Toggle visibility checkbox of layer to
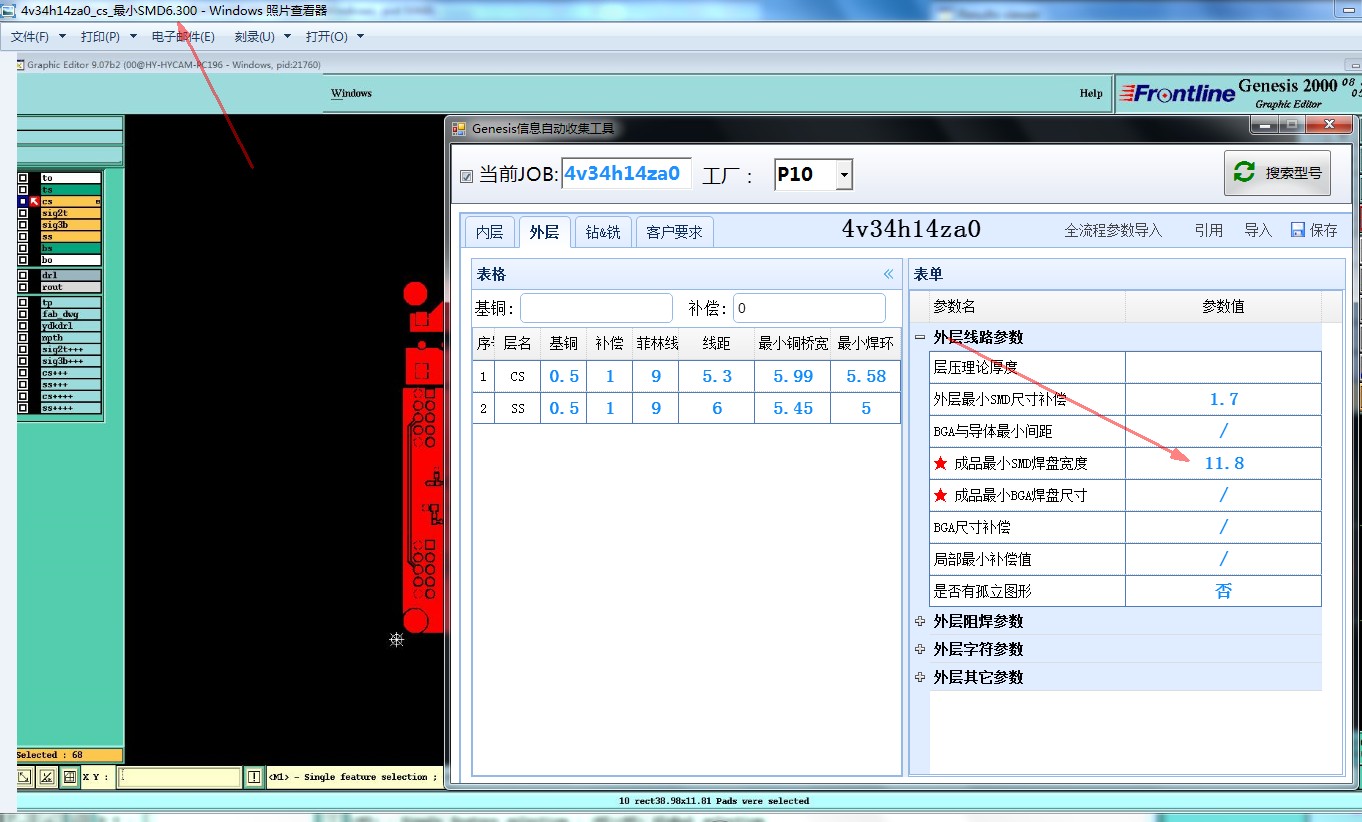The width and height of the screenshot is (1362, 822). pos(23,178)
